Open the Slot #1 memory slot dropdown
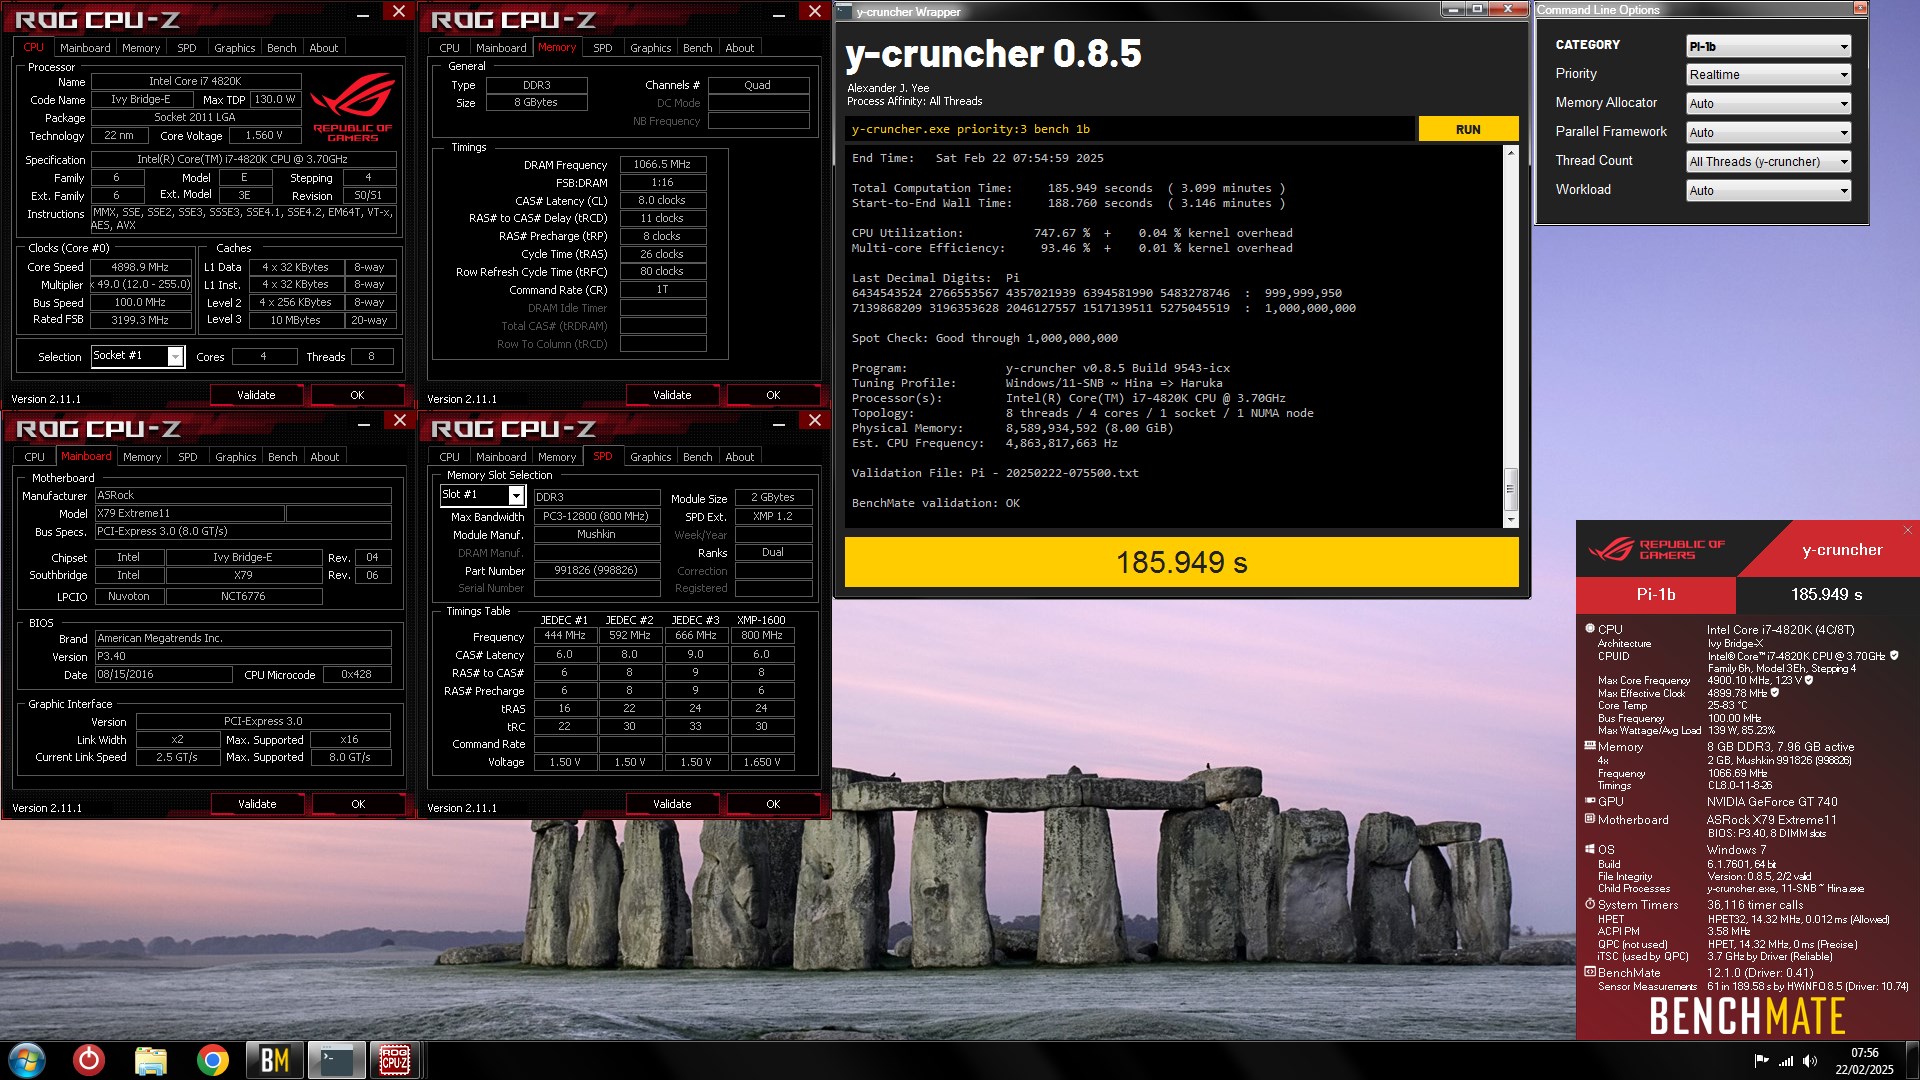The image size is (1920, 1080). coord(482,495)
